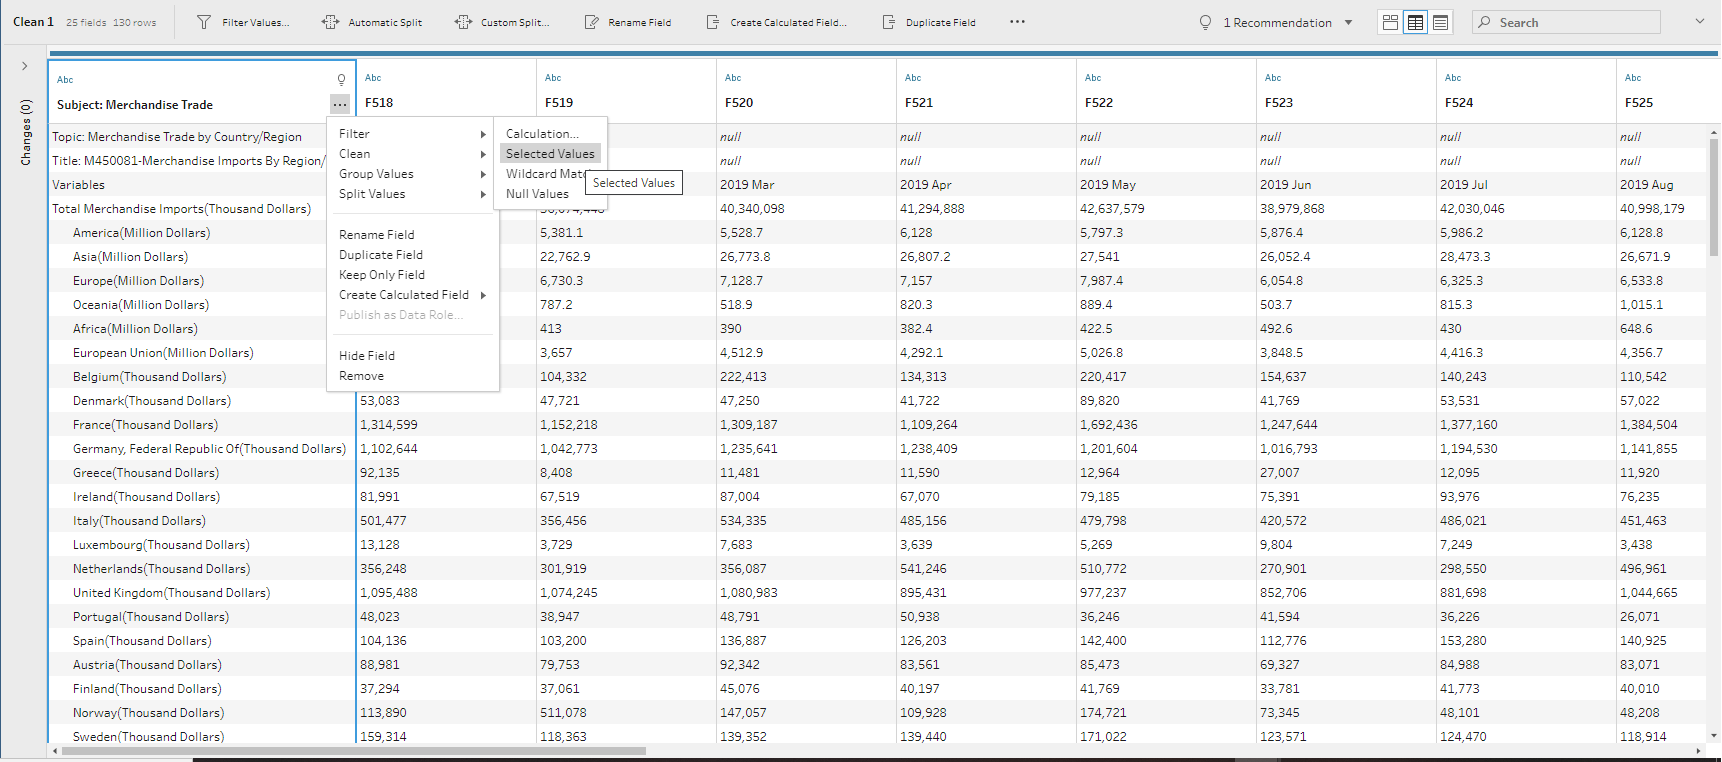Open the 1 Recommendation dropdown

(x=1348, y=22)
